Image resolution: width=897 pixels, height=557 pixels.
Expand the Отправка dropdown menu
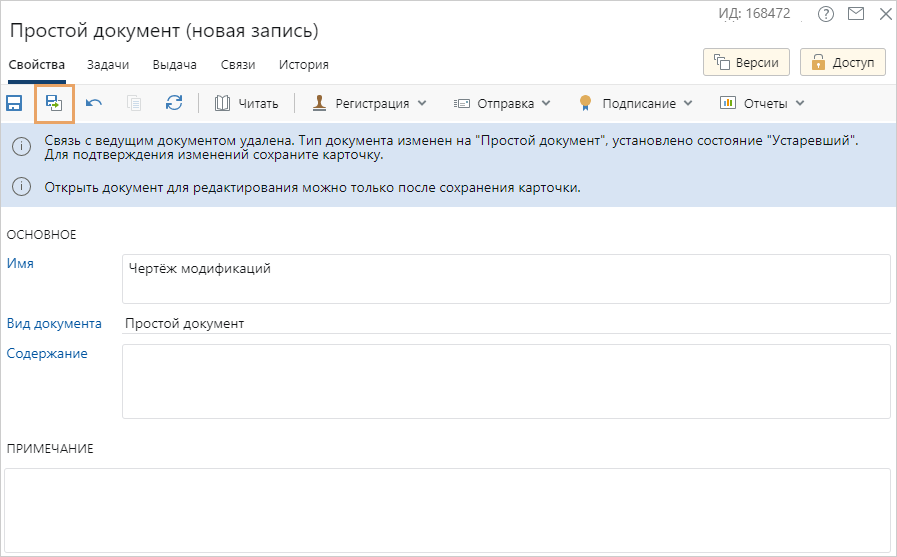point(502,103)
